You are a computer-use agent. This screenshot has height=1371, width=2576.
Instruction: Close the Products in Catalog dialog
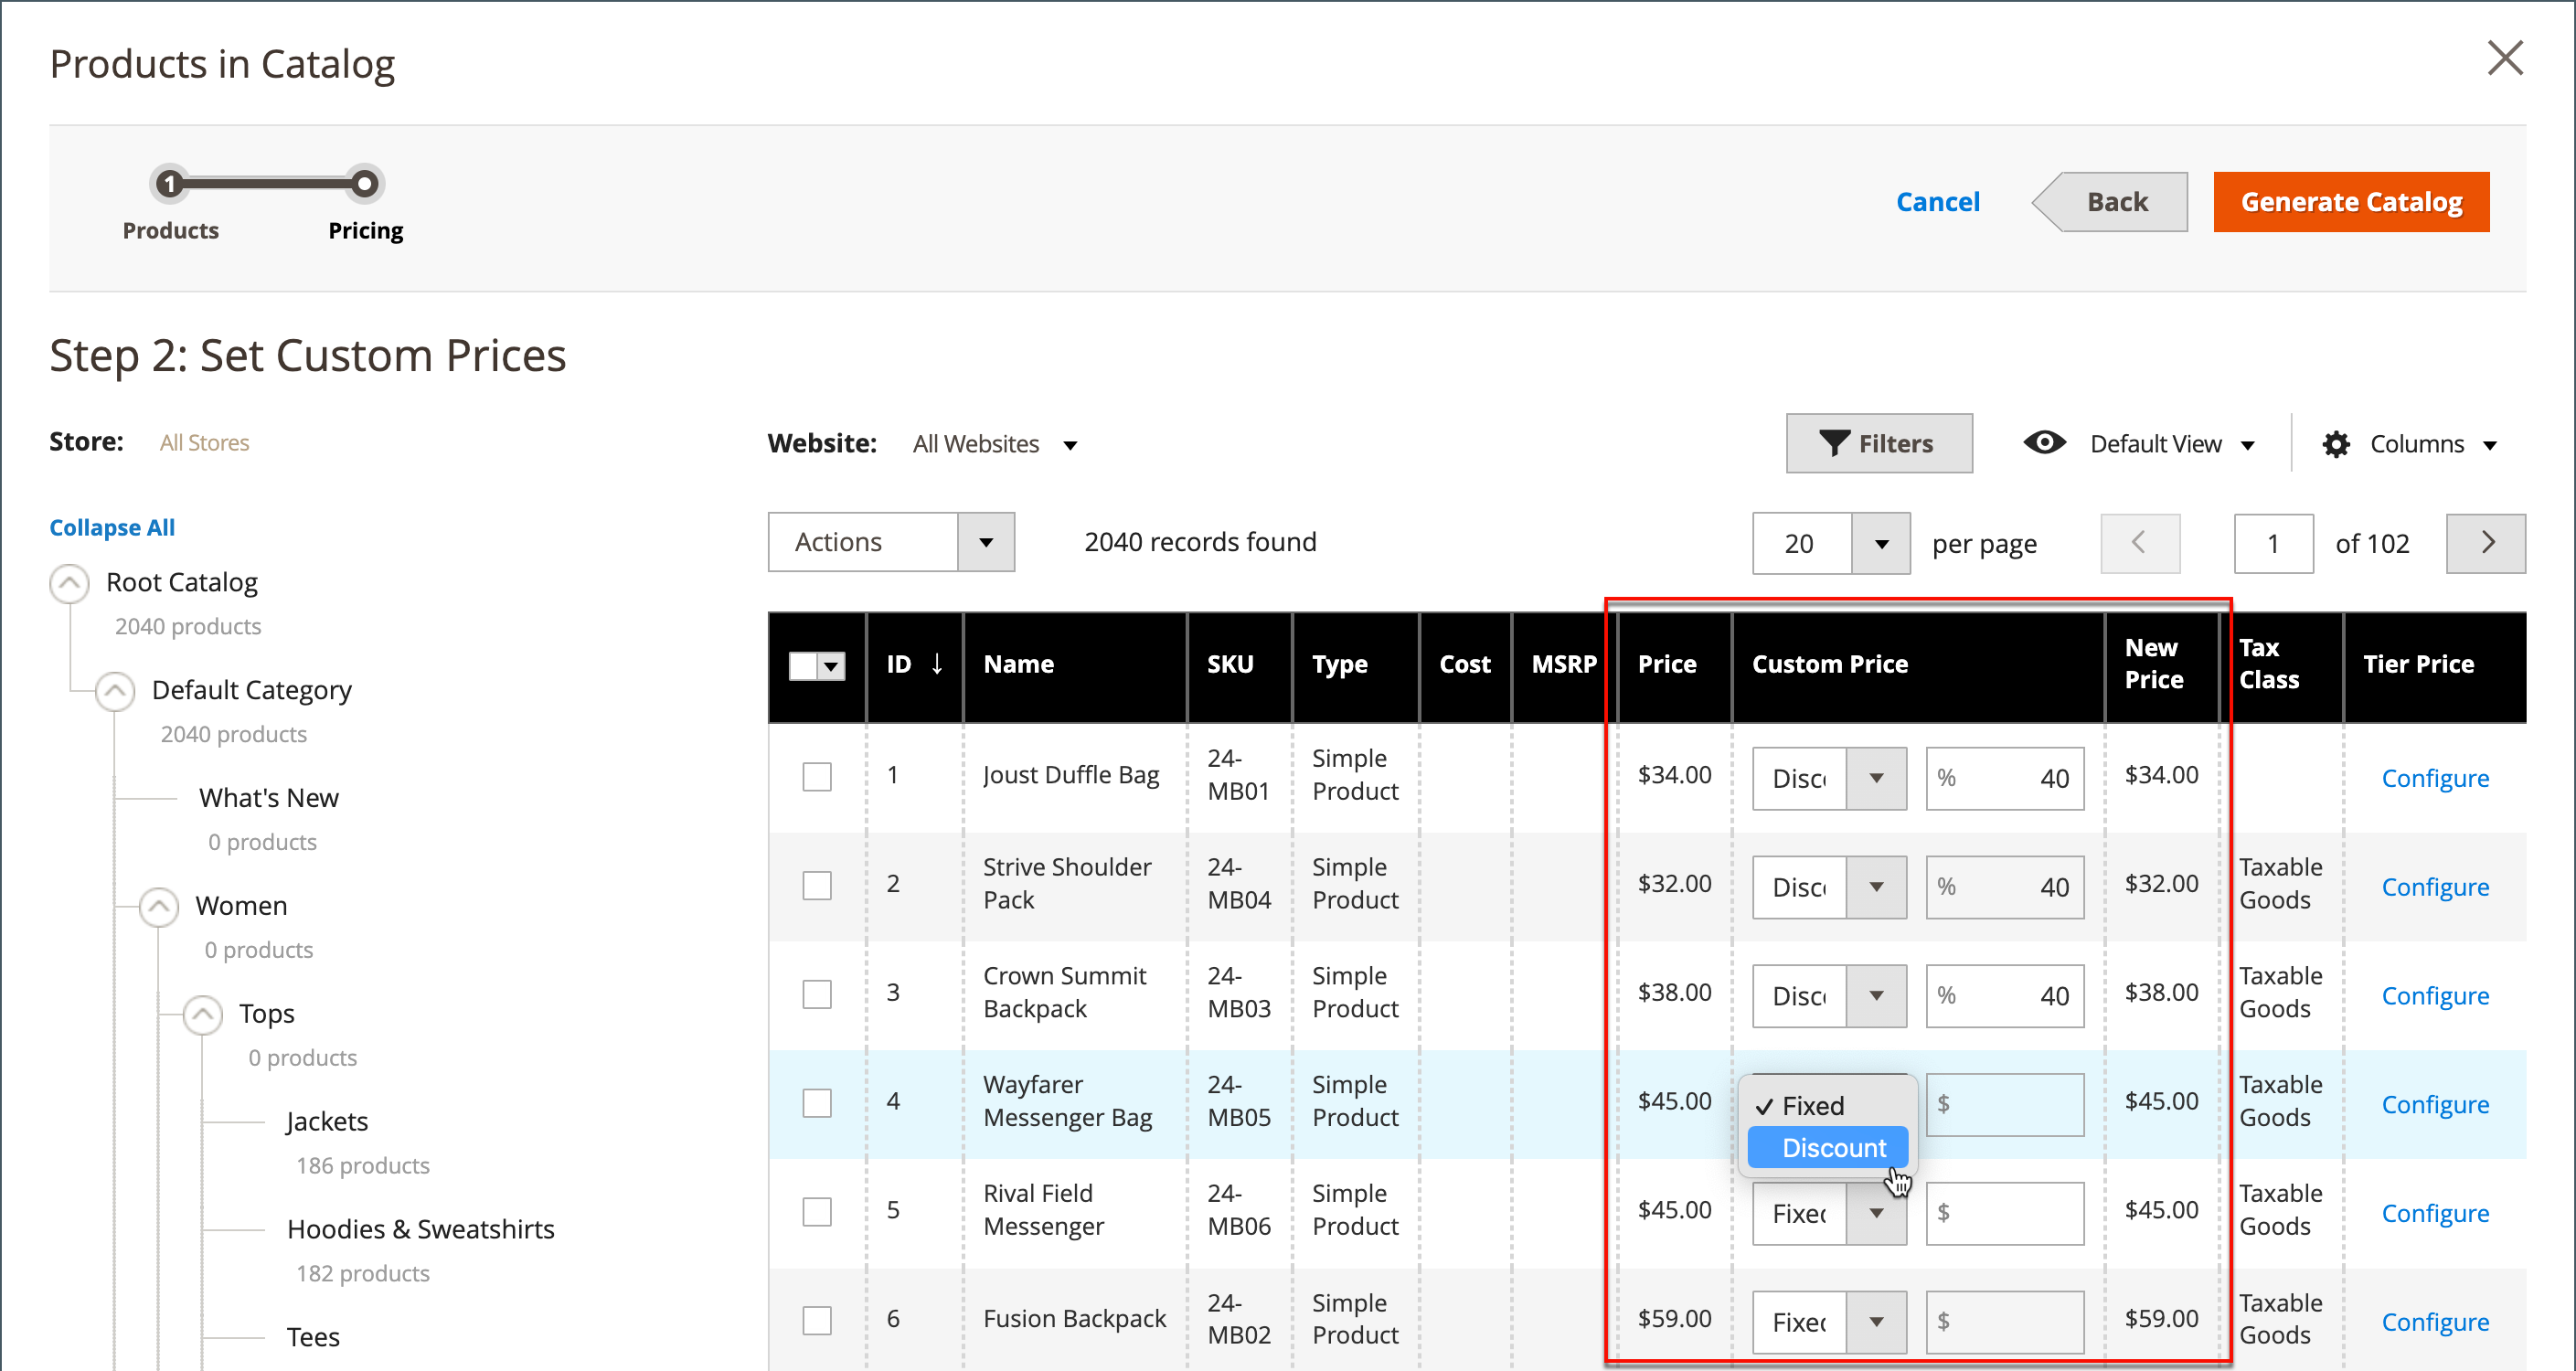tap(2504, 58)
